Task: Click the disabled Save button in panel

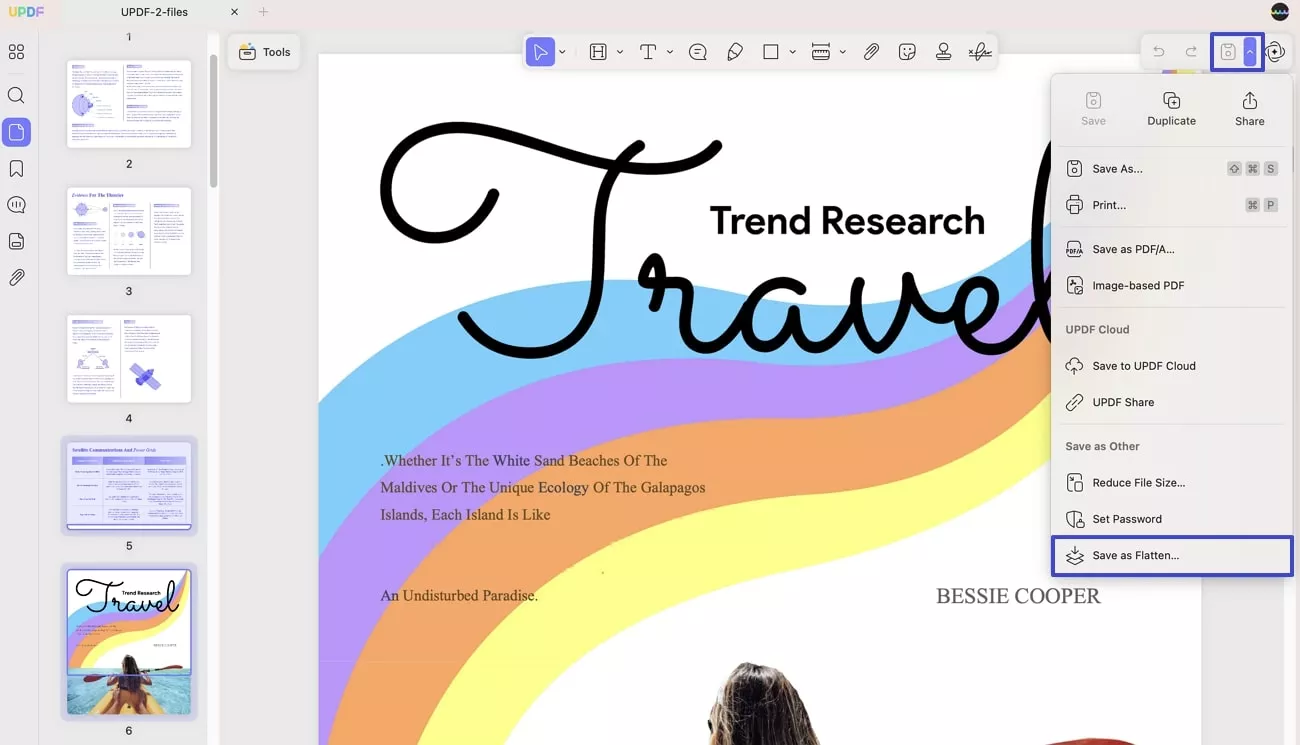Action: [1093, 109]
